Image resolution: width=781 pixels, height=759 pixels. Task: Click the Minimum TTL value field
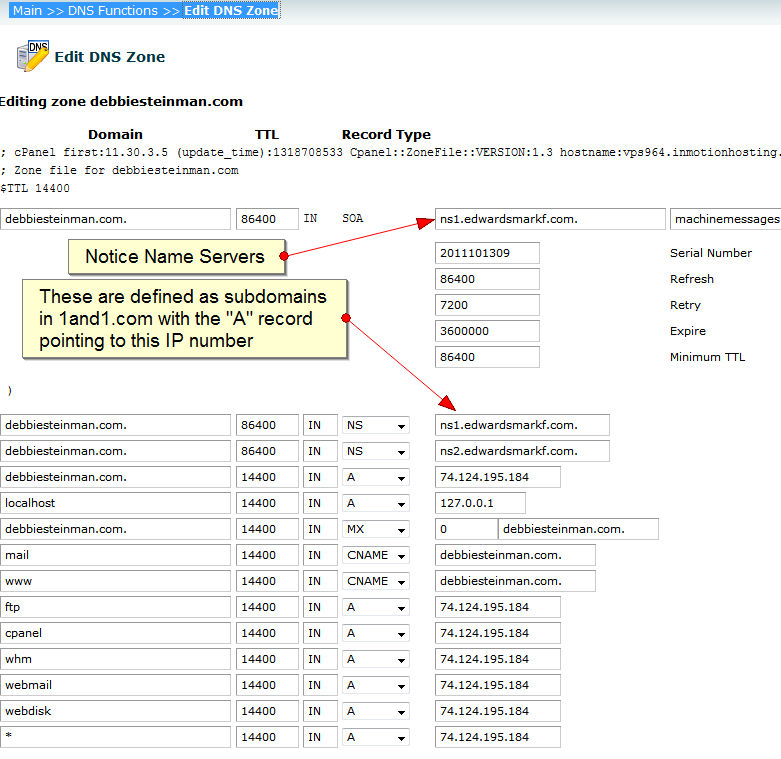point(487,357)
